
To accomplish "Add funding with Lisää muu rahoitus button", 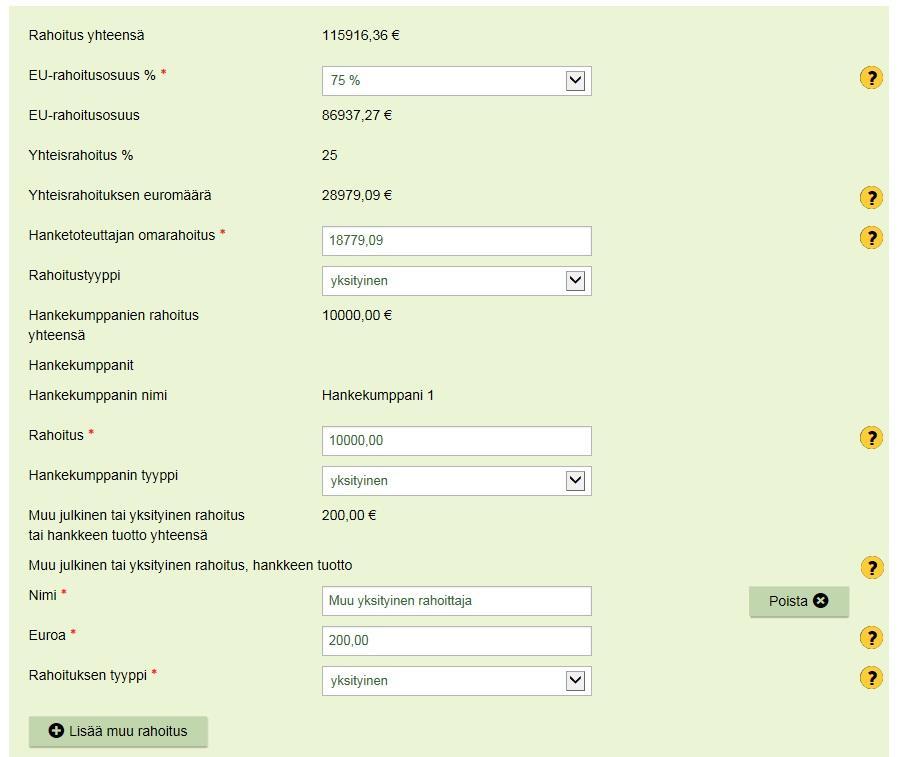I will pyautogui.click(x=118, y=732).
